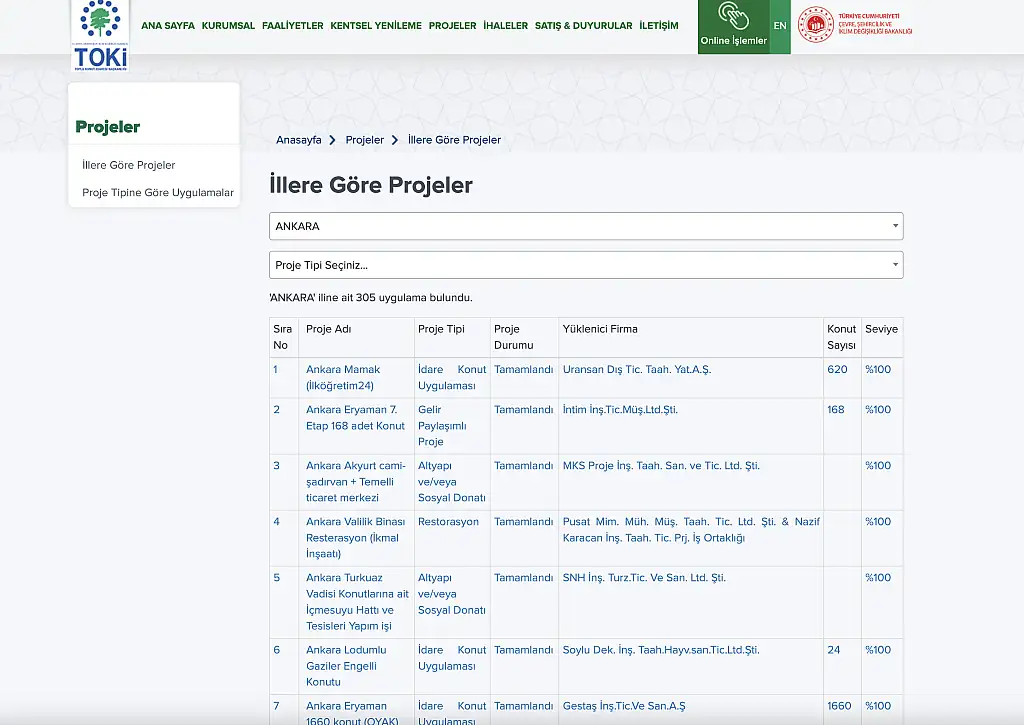
Task: Click housing count 620 in row 1
Action: tap(837, 370)
